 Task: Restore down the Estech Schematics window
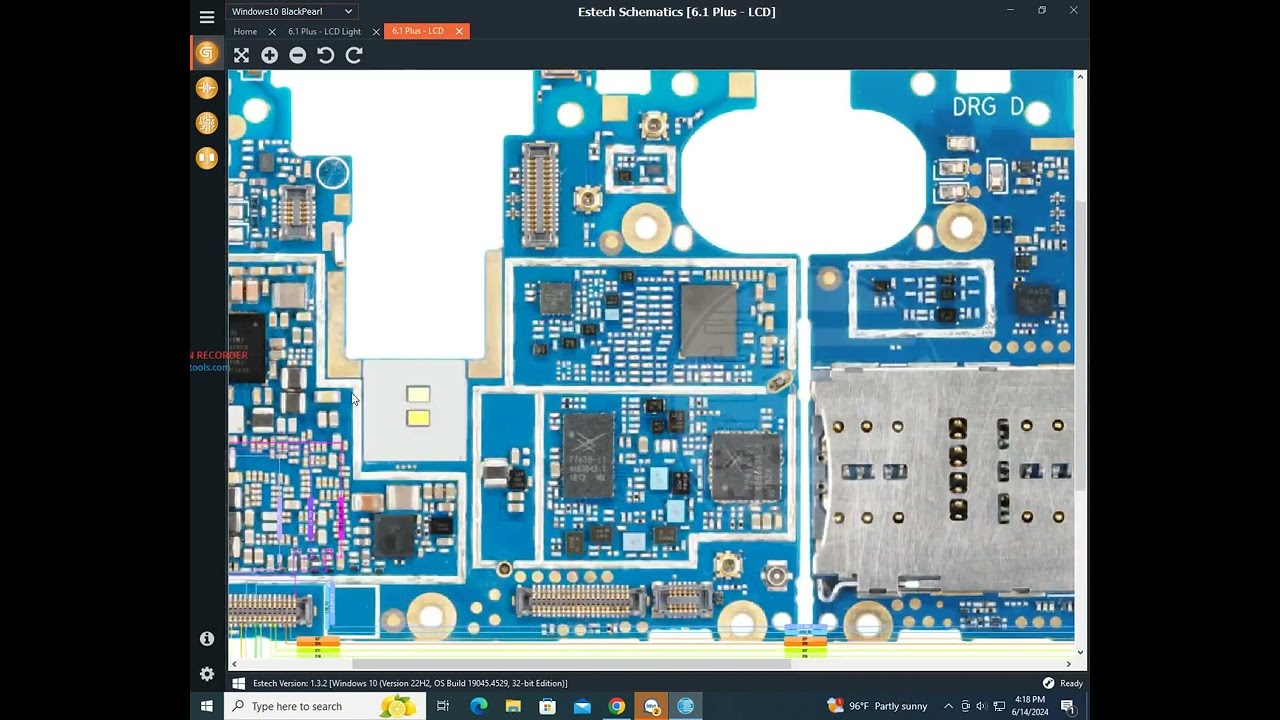[1042, 11]
